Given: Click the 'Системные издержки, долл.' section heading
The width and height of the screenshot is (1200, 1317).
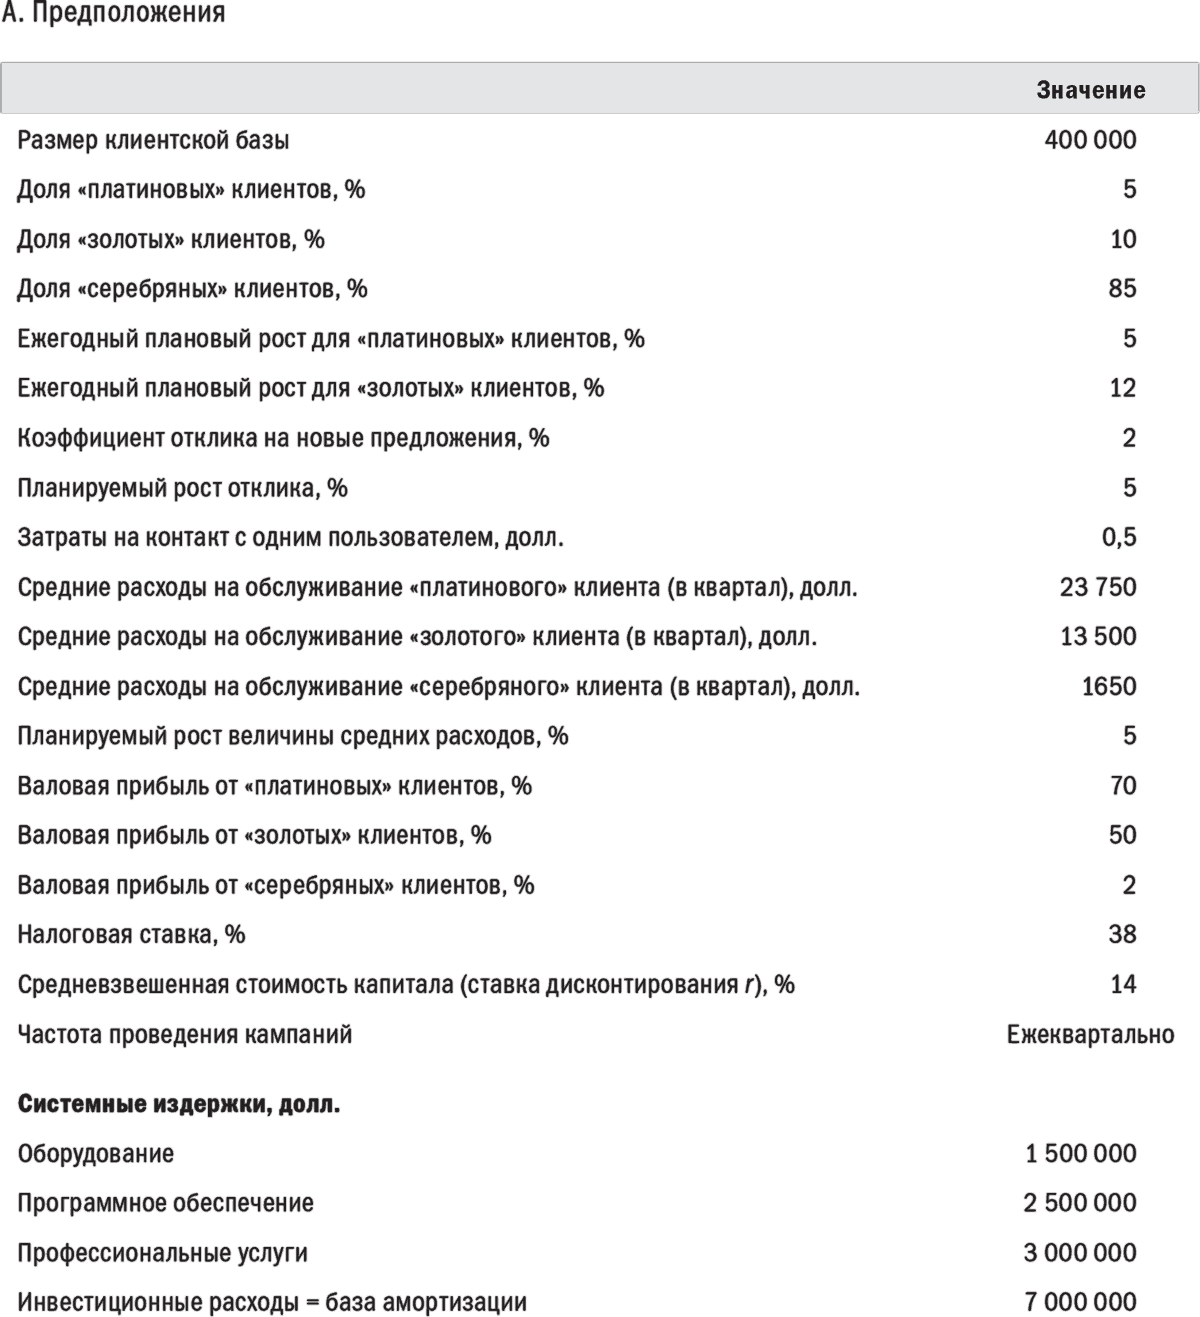Looking at the screenshot, I should pos(179,1104).
